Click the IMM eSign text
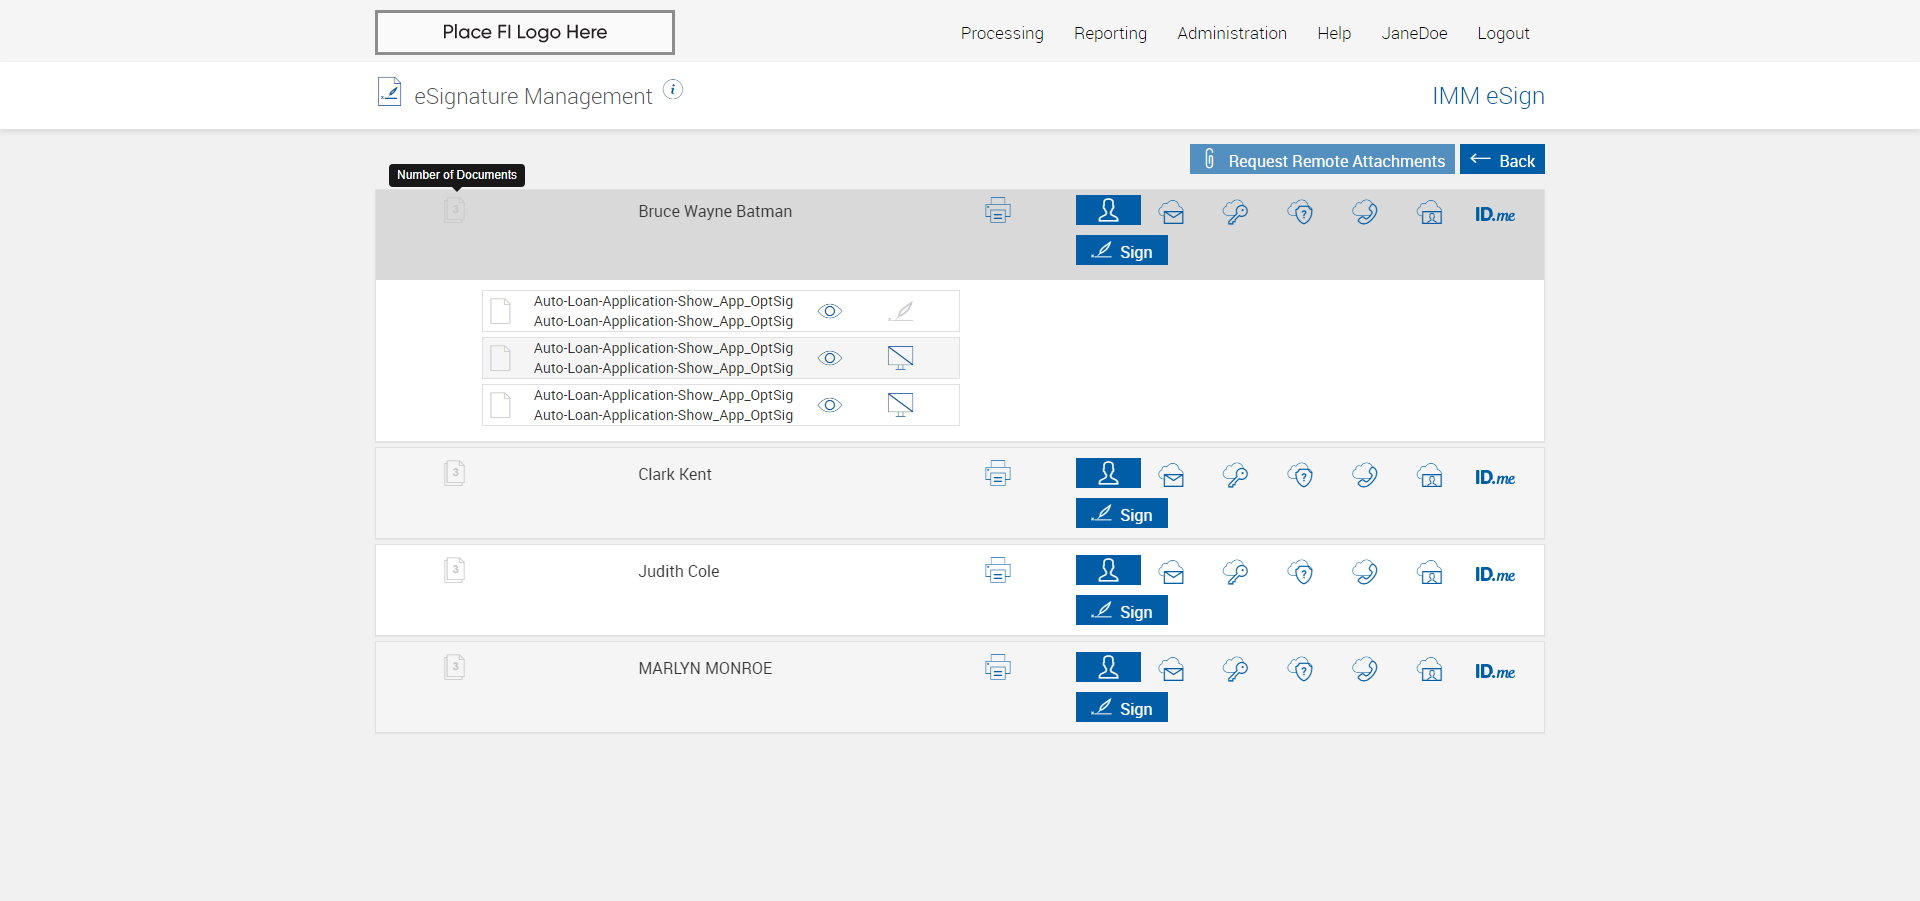The image size is (1920, 901). [x=1488, y=96]
